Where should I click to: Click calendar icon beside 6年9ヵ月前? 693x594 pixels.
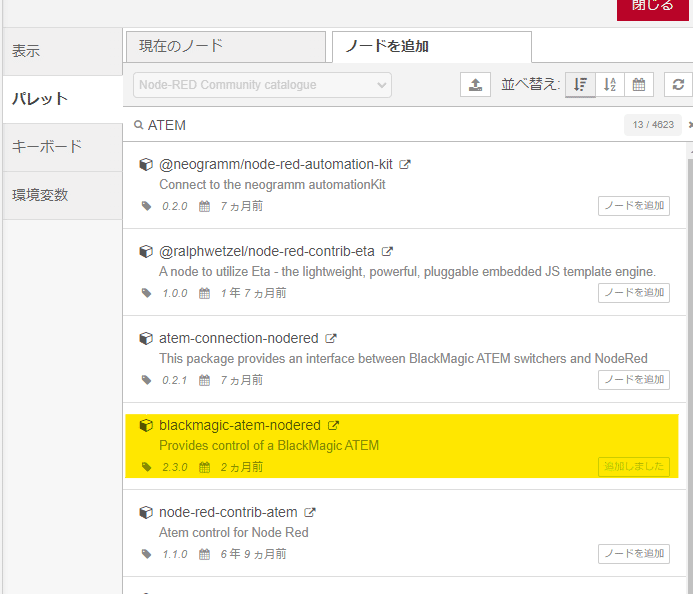204,554
